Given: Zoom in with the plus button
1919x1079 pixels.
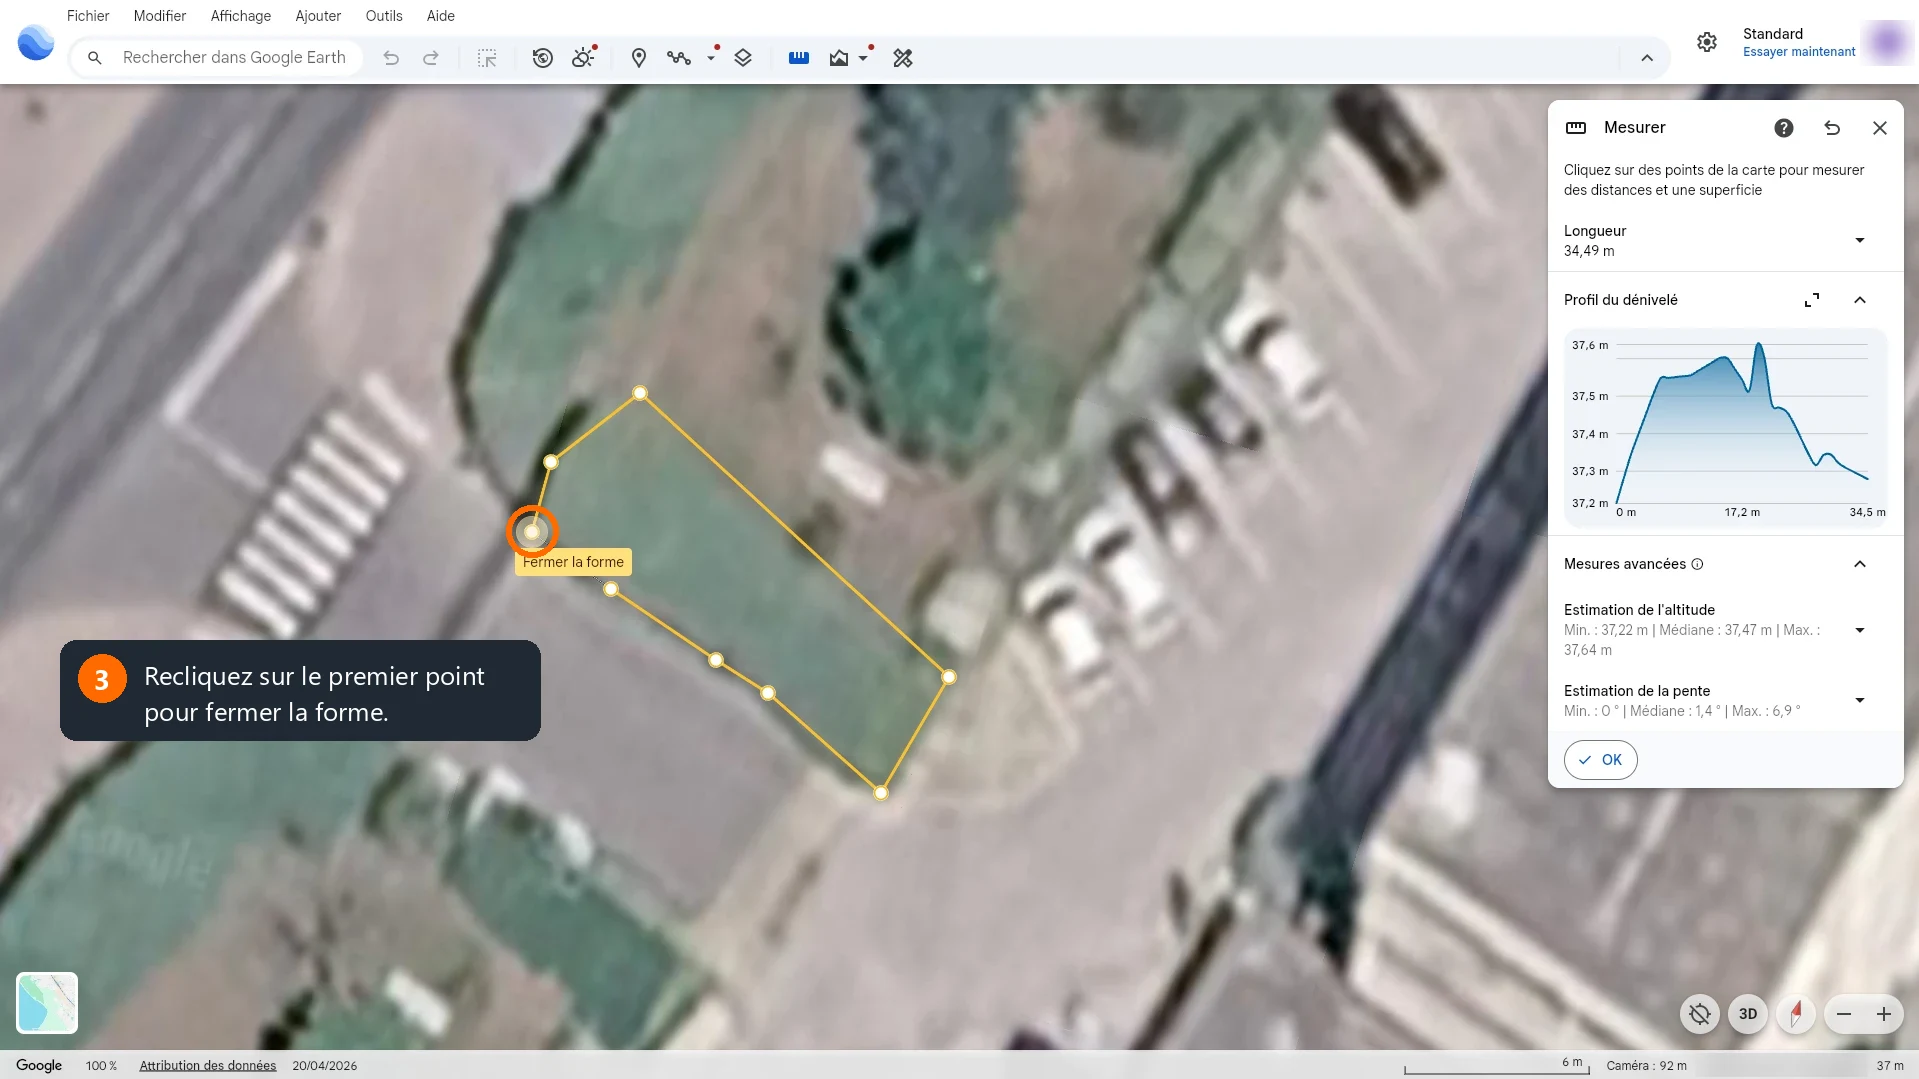Looking at the screenshot, I should (x=1884, y=1014).
